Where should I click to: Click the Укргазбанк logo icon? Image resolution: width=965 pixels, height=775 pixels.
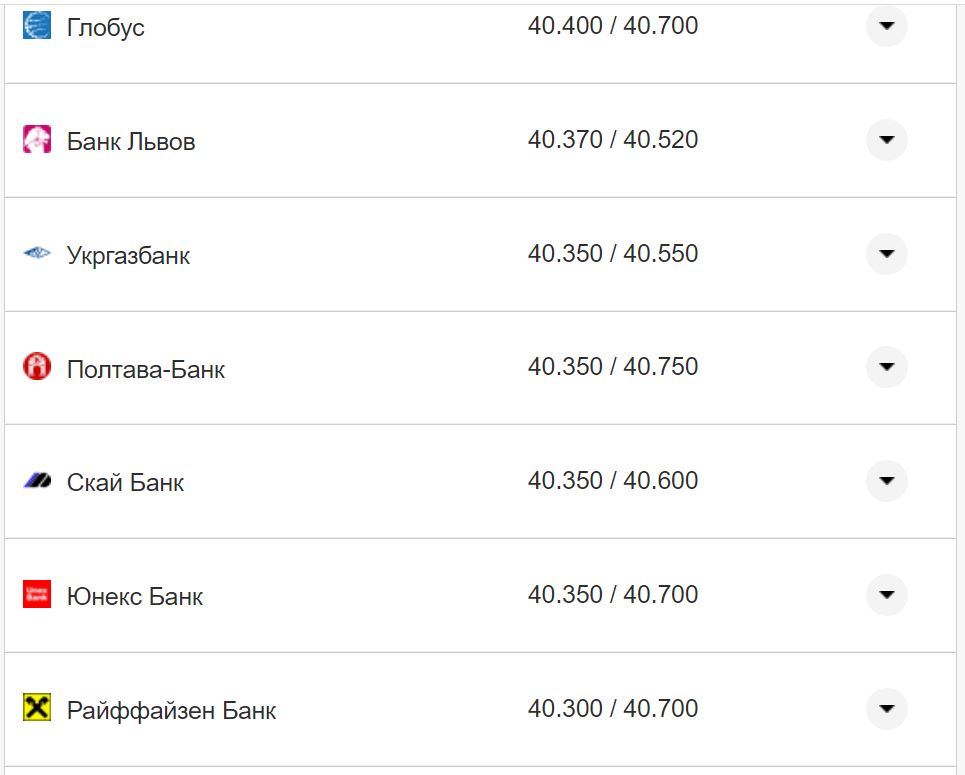pyautogui.click(x=36, y=254)
